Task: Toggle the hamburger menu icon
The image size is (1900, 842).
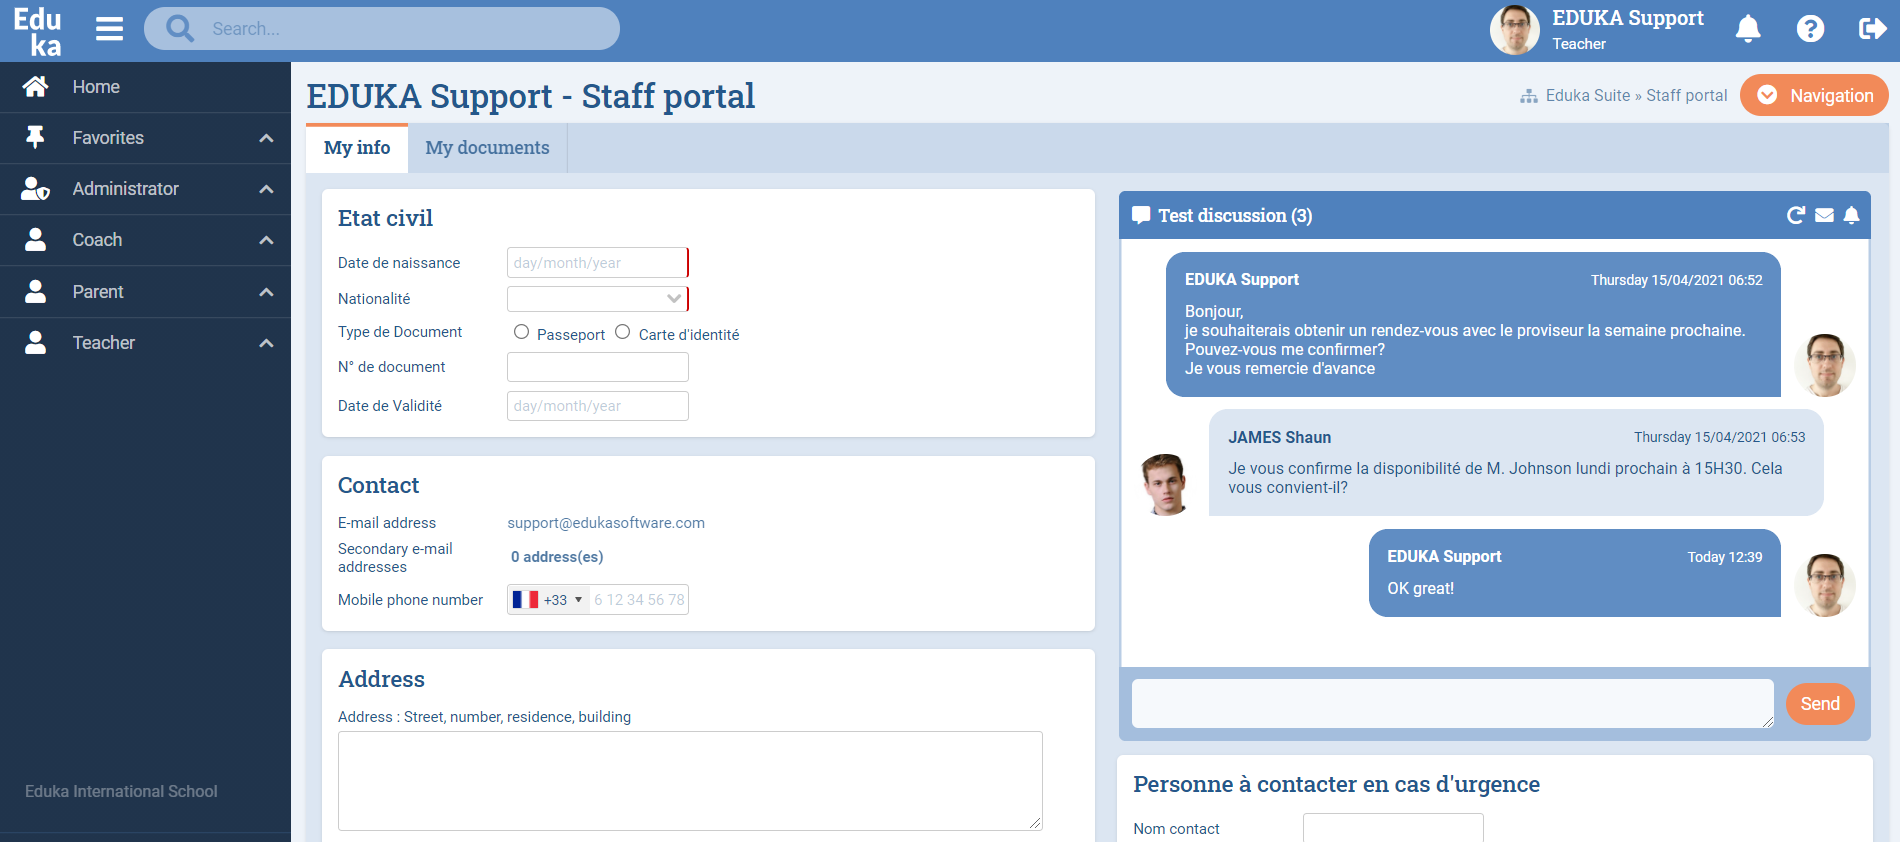Action: click(x=109, y=29)
